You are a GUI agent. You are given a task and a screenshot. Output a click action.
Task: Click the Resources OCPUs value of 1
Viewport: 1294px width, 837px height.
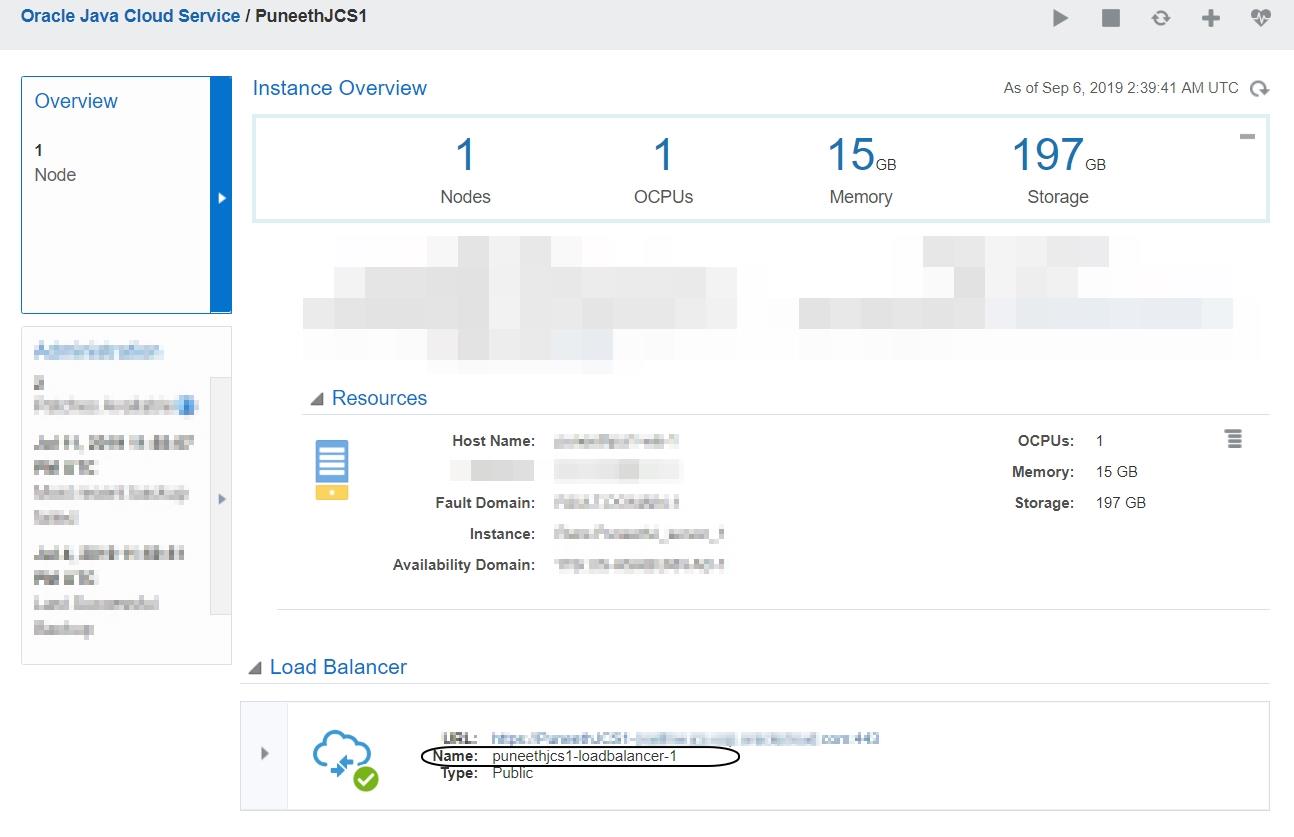[x=1100, y=441]
